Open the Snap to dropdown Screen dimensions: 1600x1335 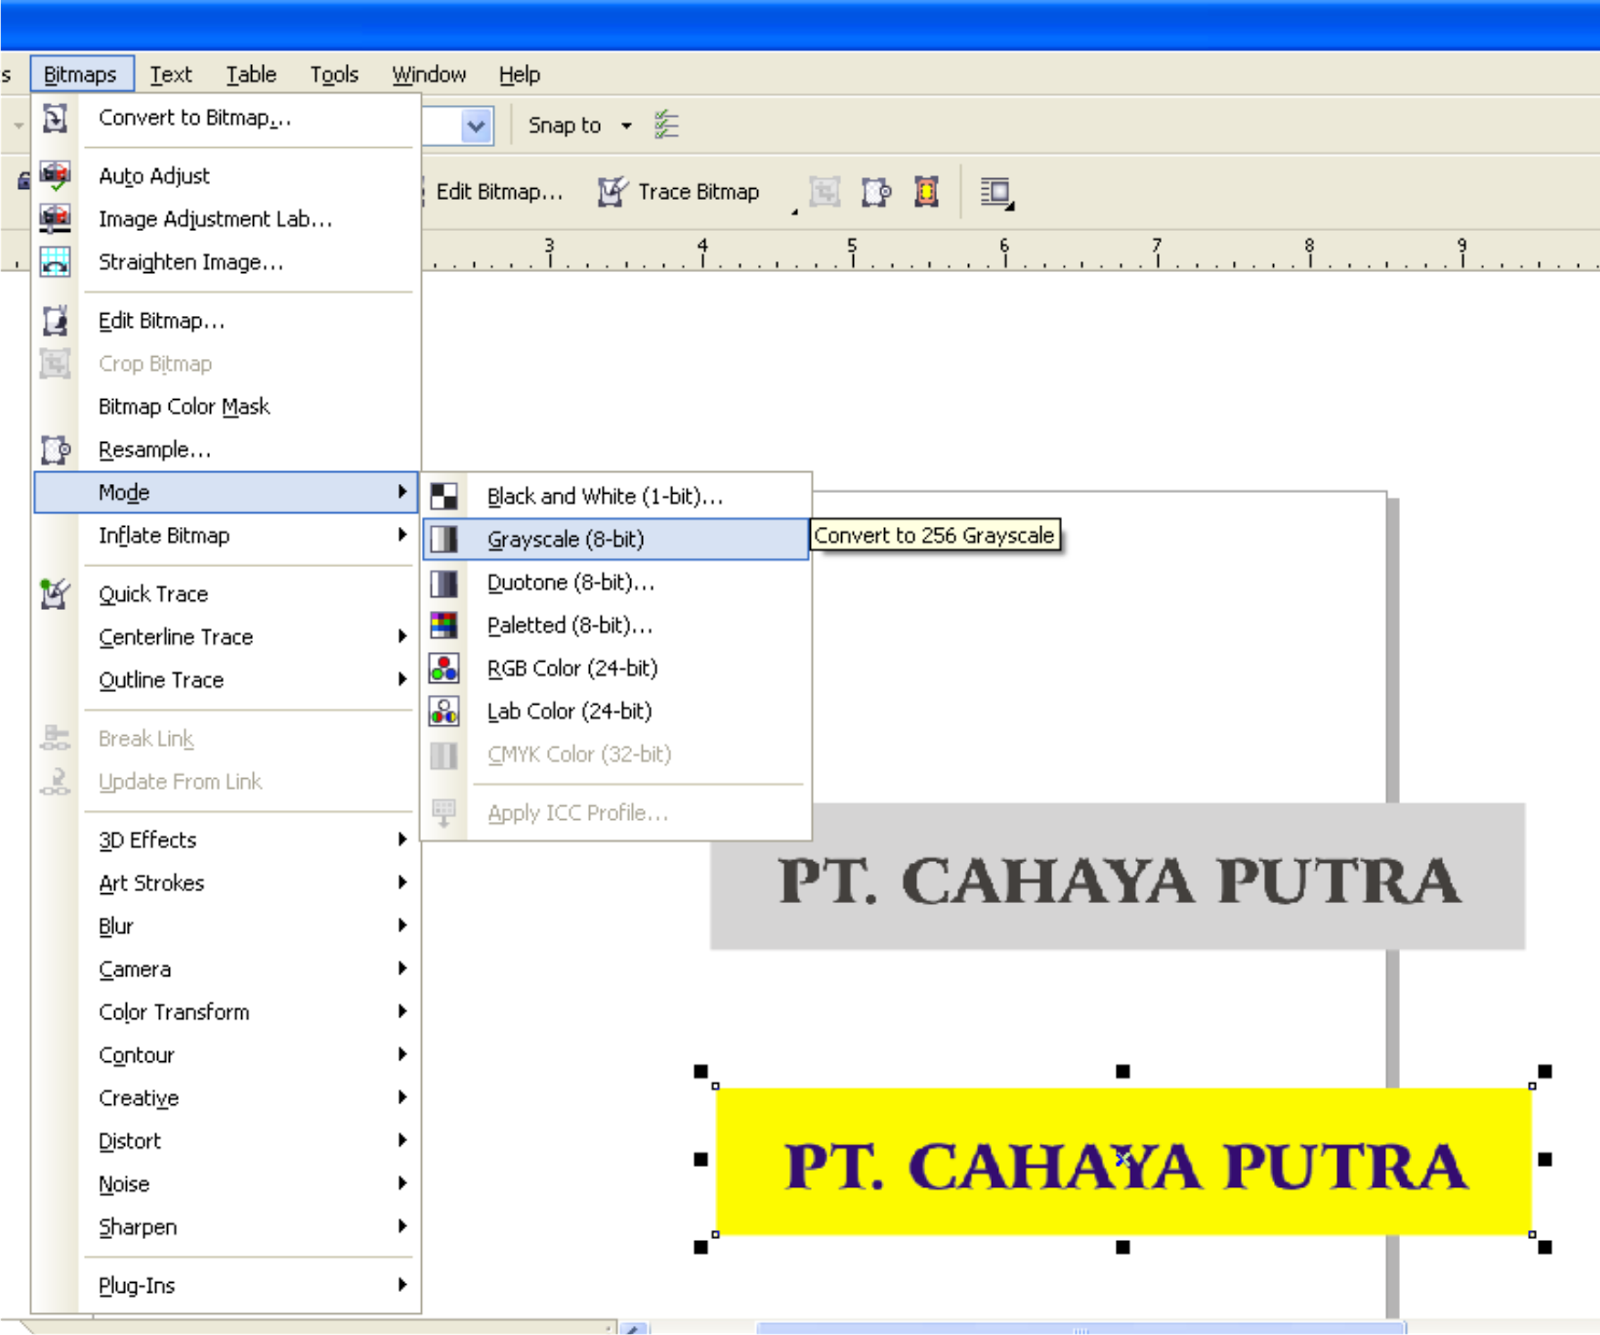tap(627, 125)
